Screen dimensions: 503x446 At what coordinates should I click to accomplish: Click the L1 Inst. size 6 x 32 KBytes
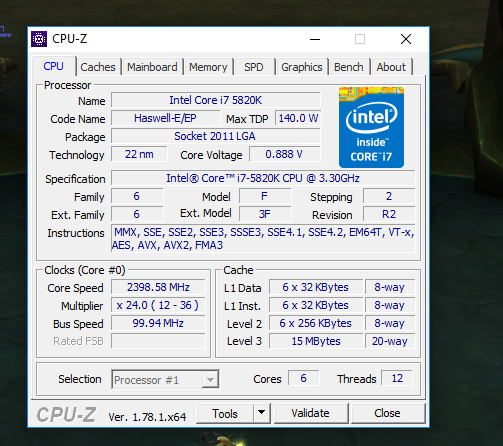point(316,305)
